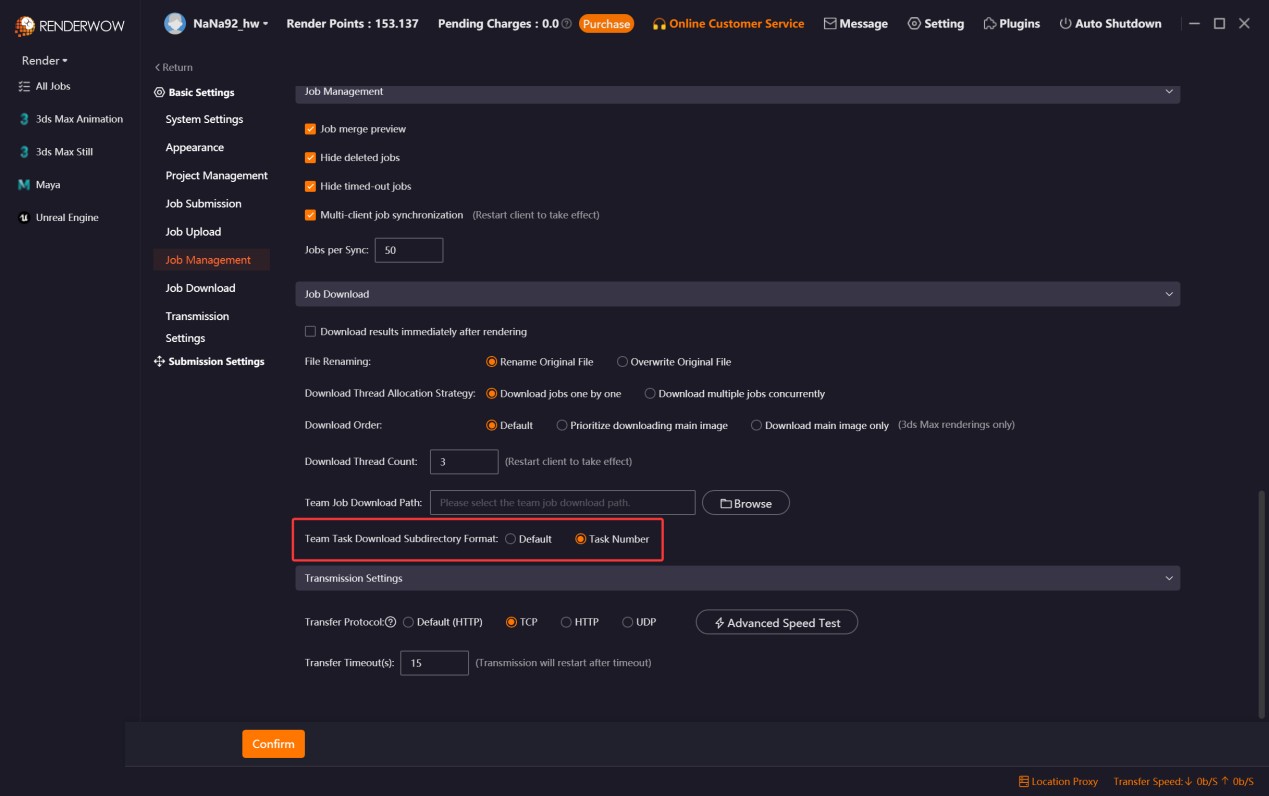Click the Download Thread Count field
Image resolution: width=1269 pixels, height=796 pixels.
(x=464, y=462)
